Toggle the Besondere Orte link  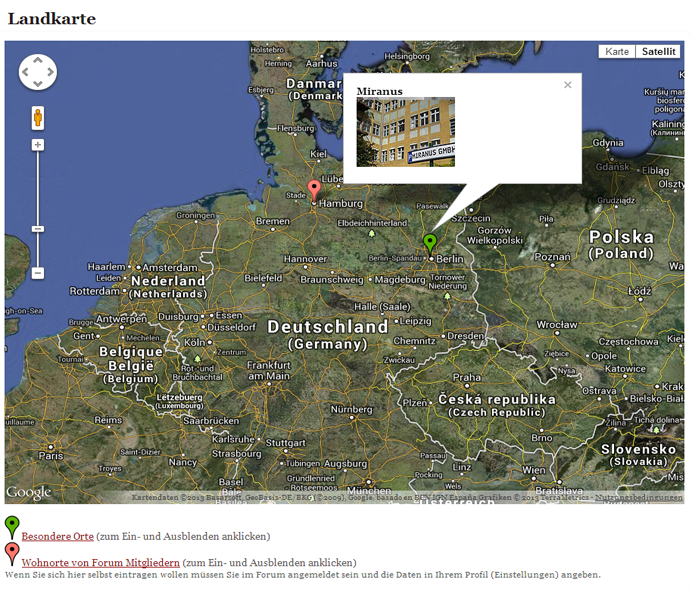point(57,536)
